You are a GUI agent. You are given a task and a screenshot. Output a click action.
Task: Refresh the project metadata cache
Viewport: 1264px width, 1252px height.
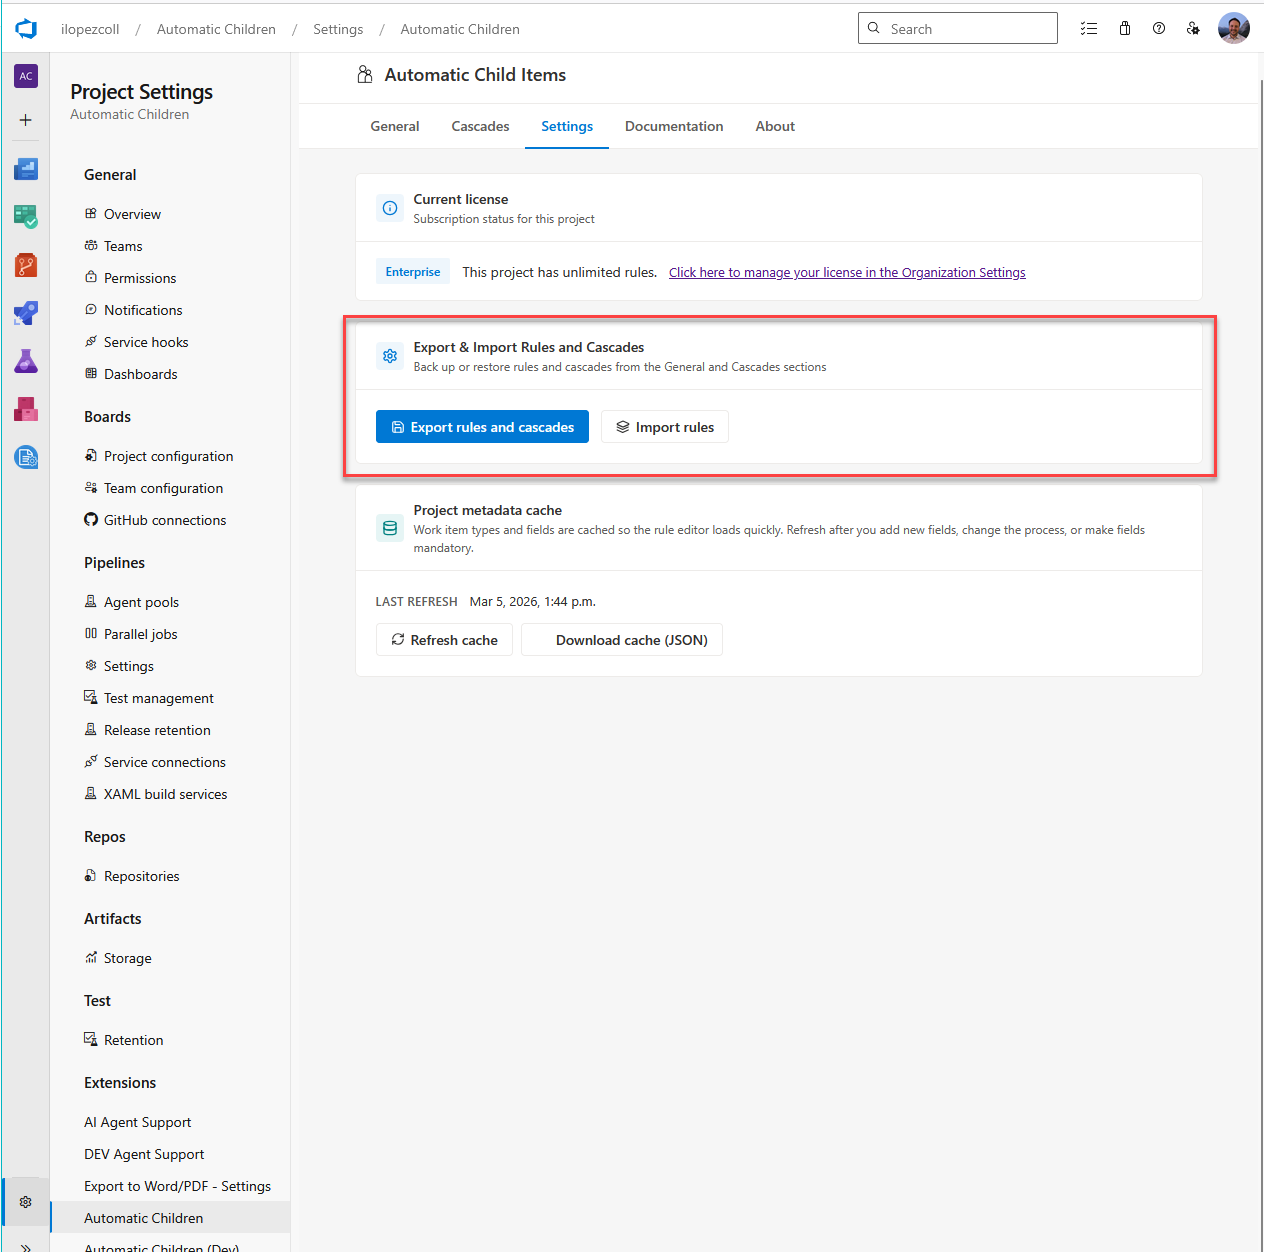click(444, 639)
